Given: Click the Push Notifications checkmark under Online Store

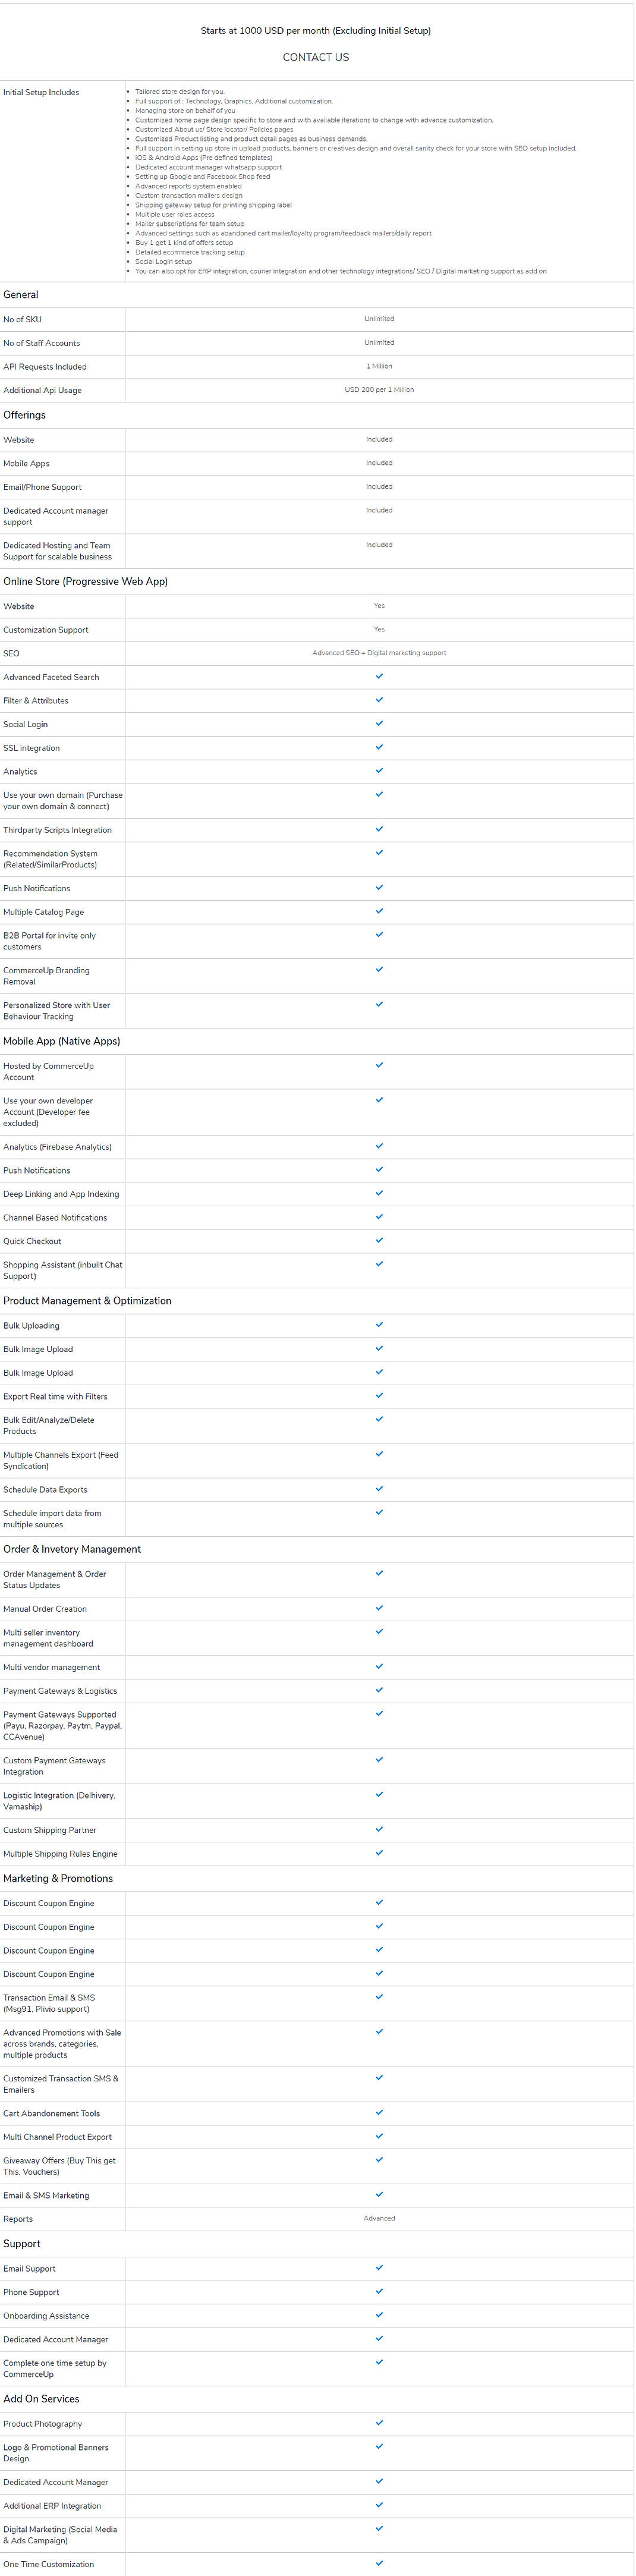Looking at the screenshot, I should pyautogui.click(x=379, y=888).
